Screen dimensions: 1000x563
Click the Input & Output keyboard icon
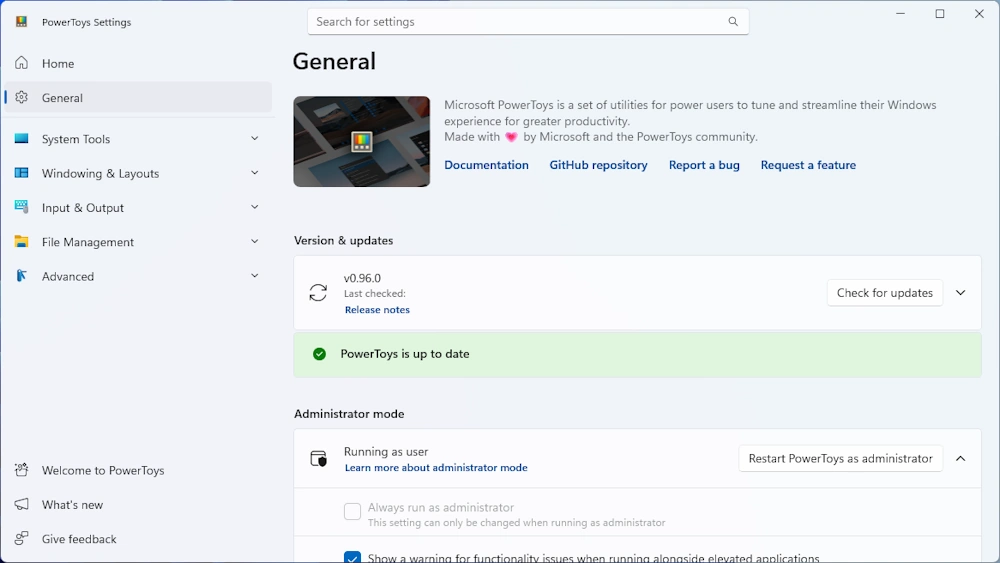[21, 207]
